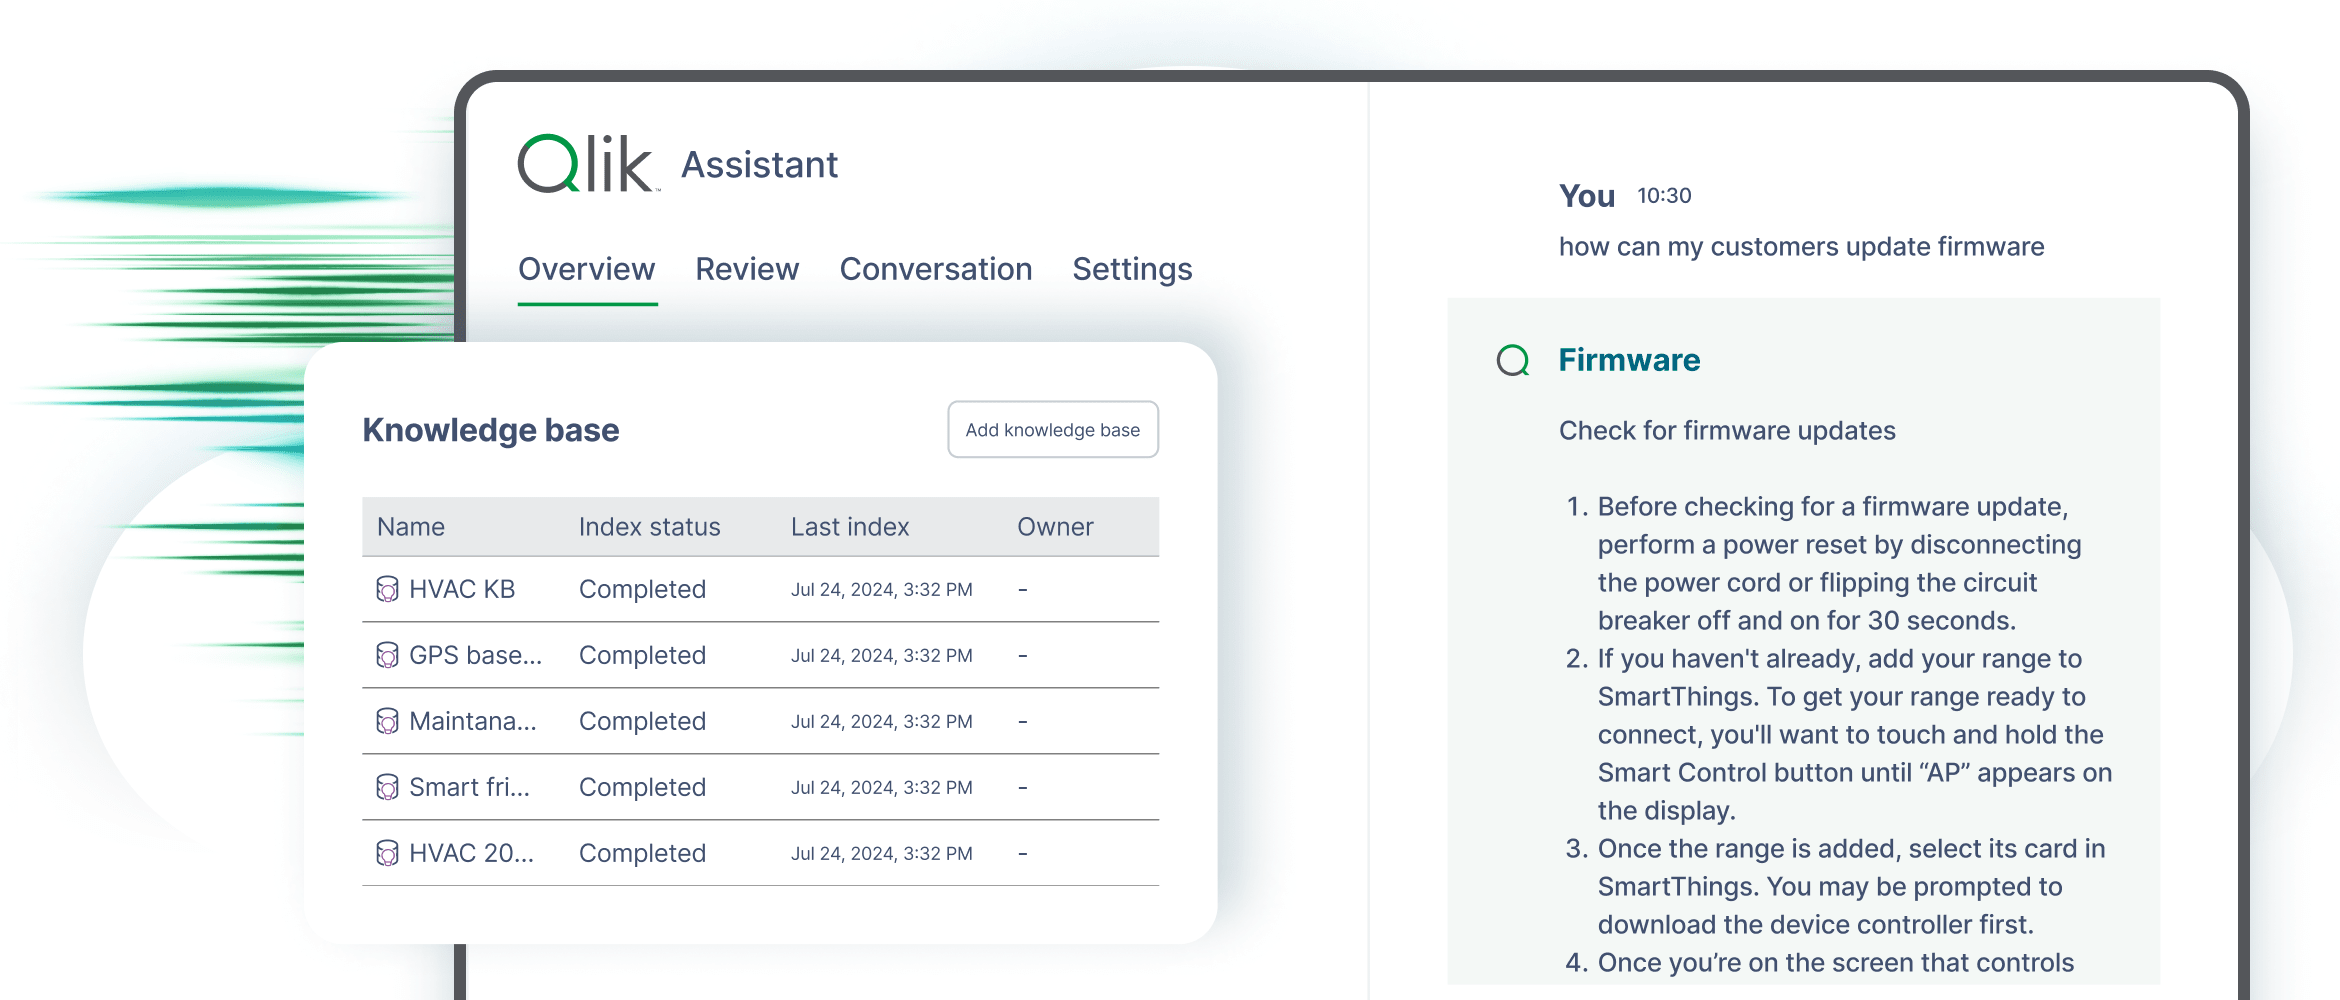Screen dimensions: 2340x1000
Task: Click step 2 about adding range to SmartThings
Action: [x=1839, y=735]
